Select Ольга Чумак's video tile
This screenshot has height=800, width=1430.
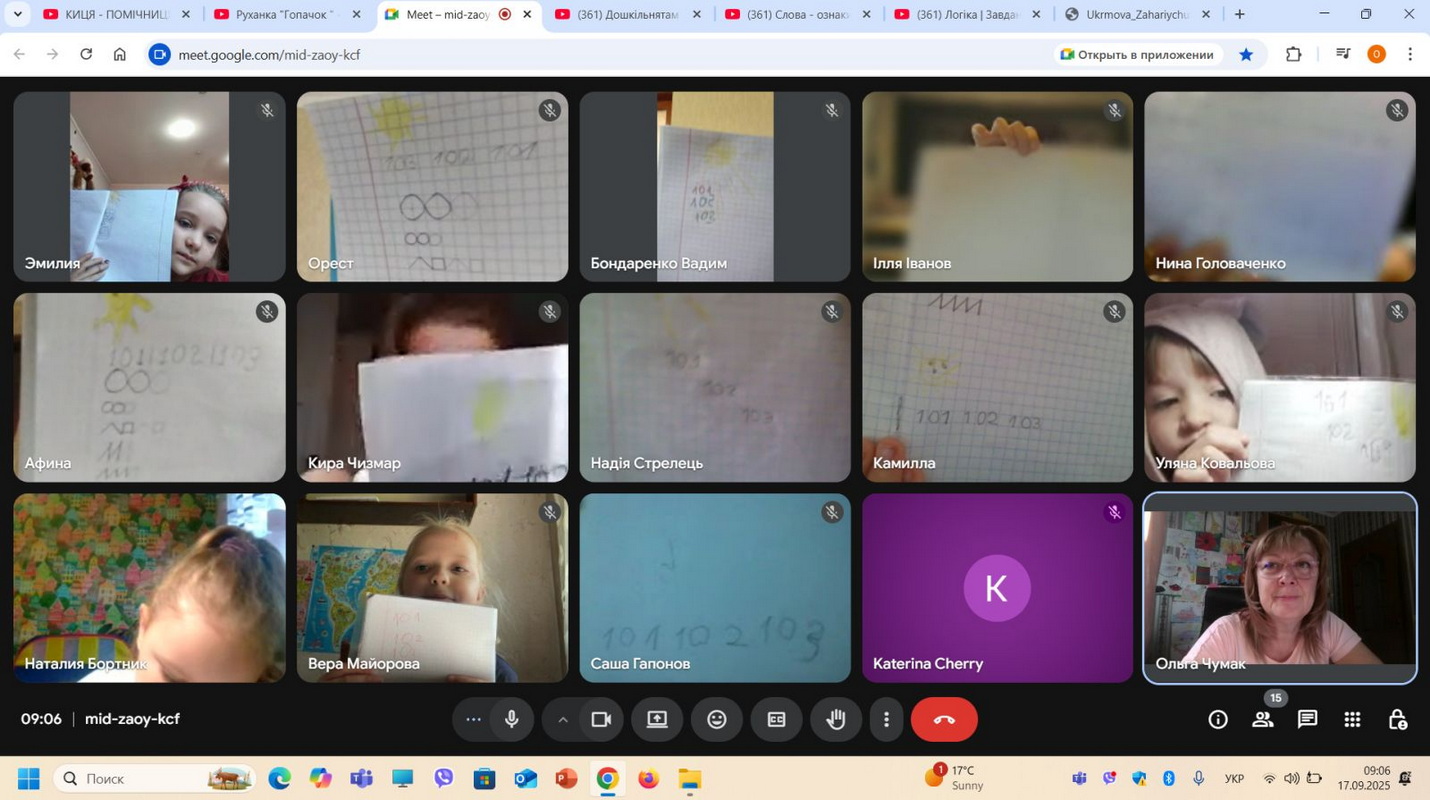coord(1279,588)
